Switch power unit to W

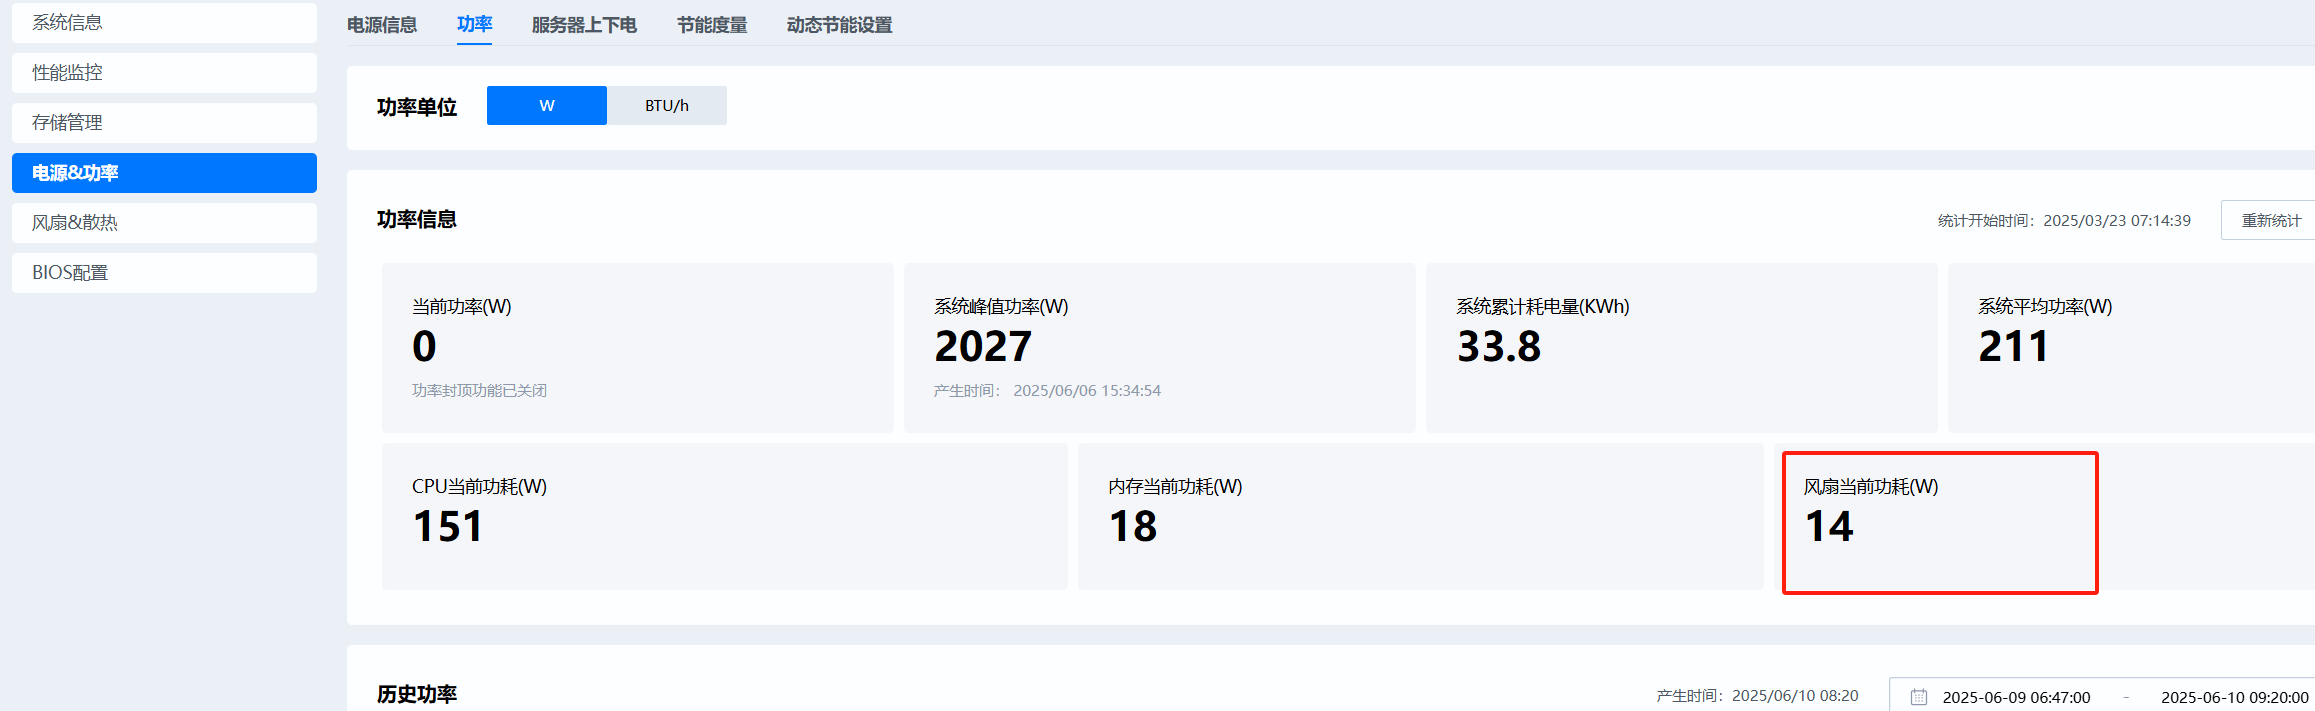pos(546,106)
